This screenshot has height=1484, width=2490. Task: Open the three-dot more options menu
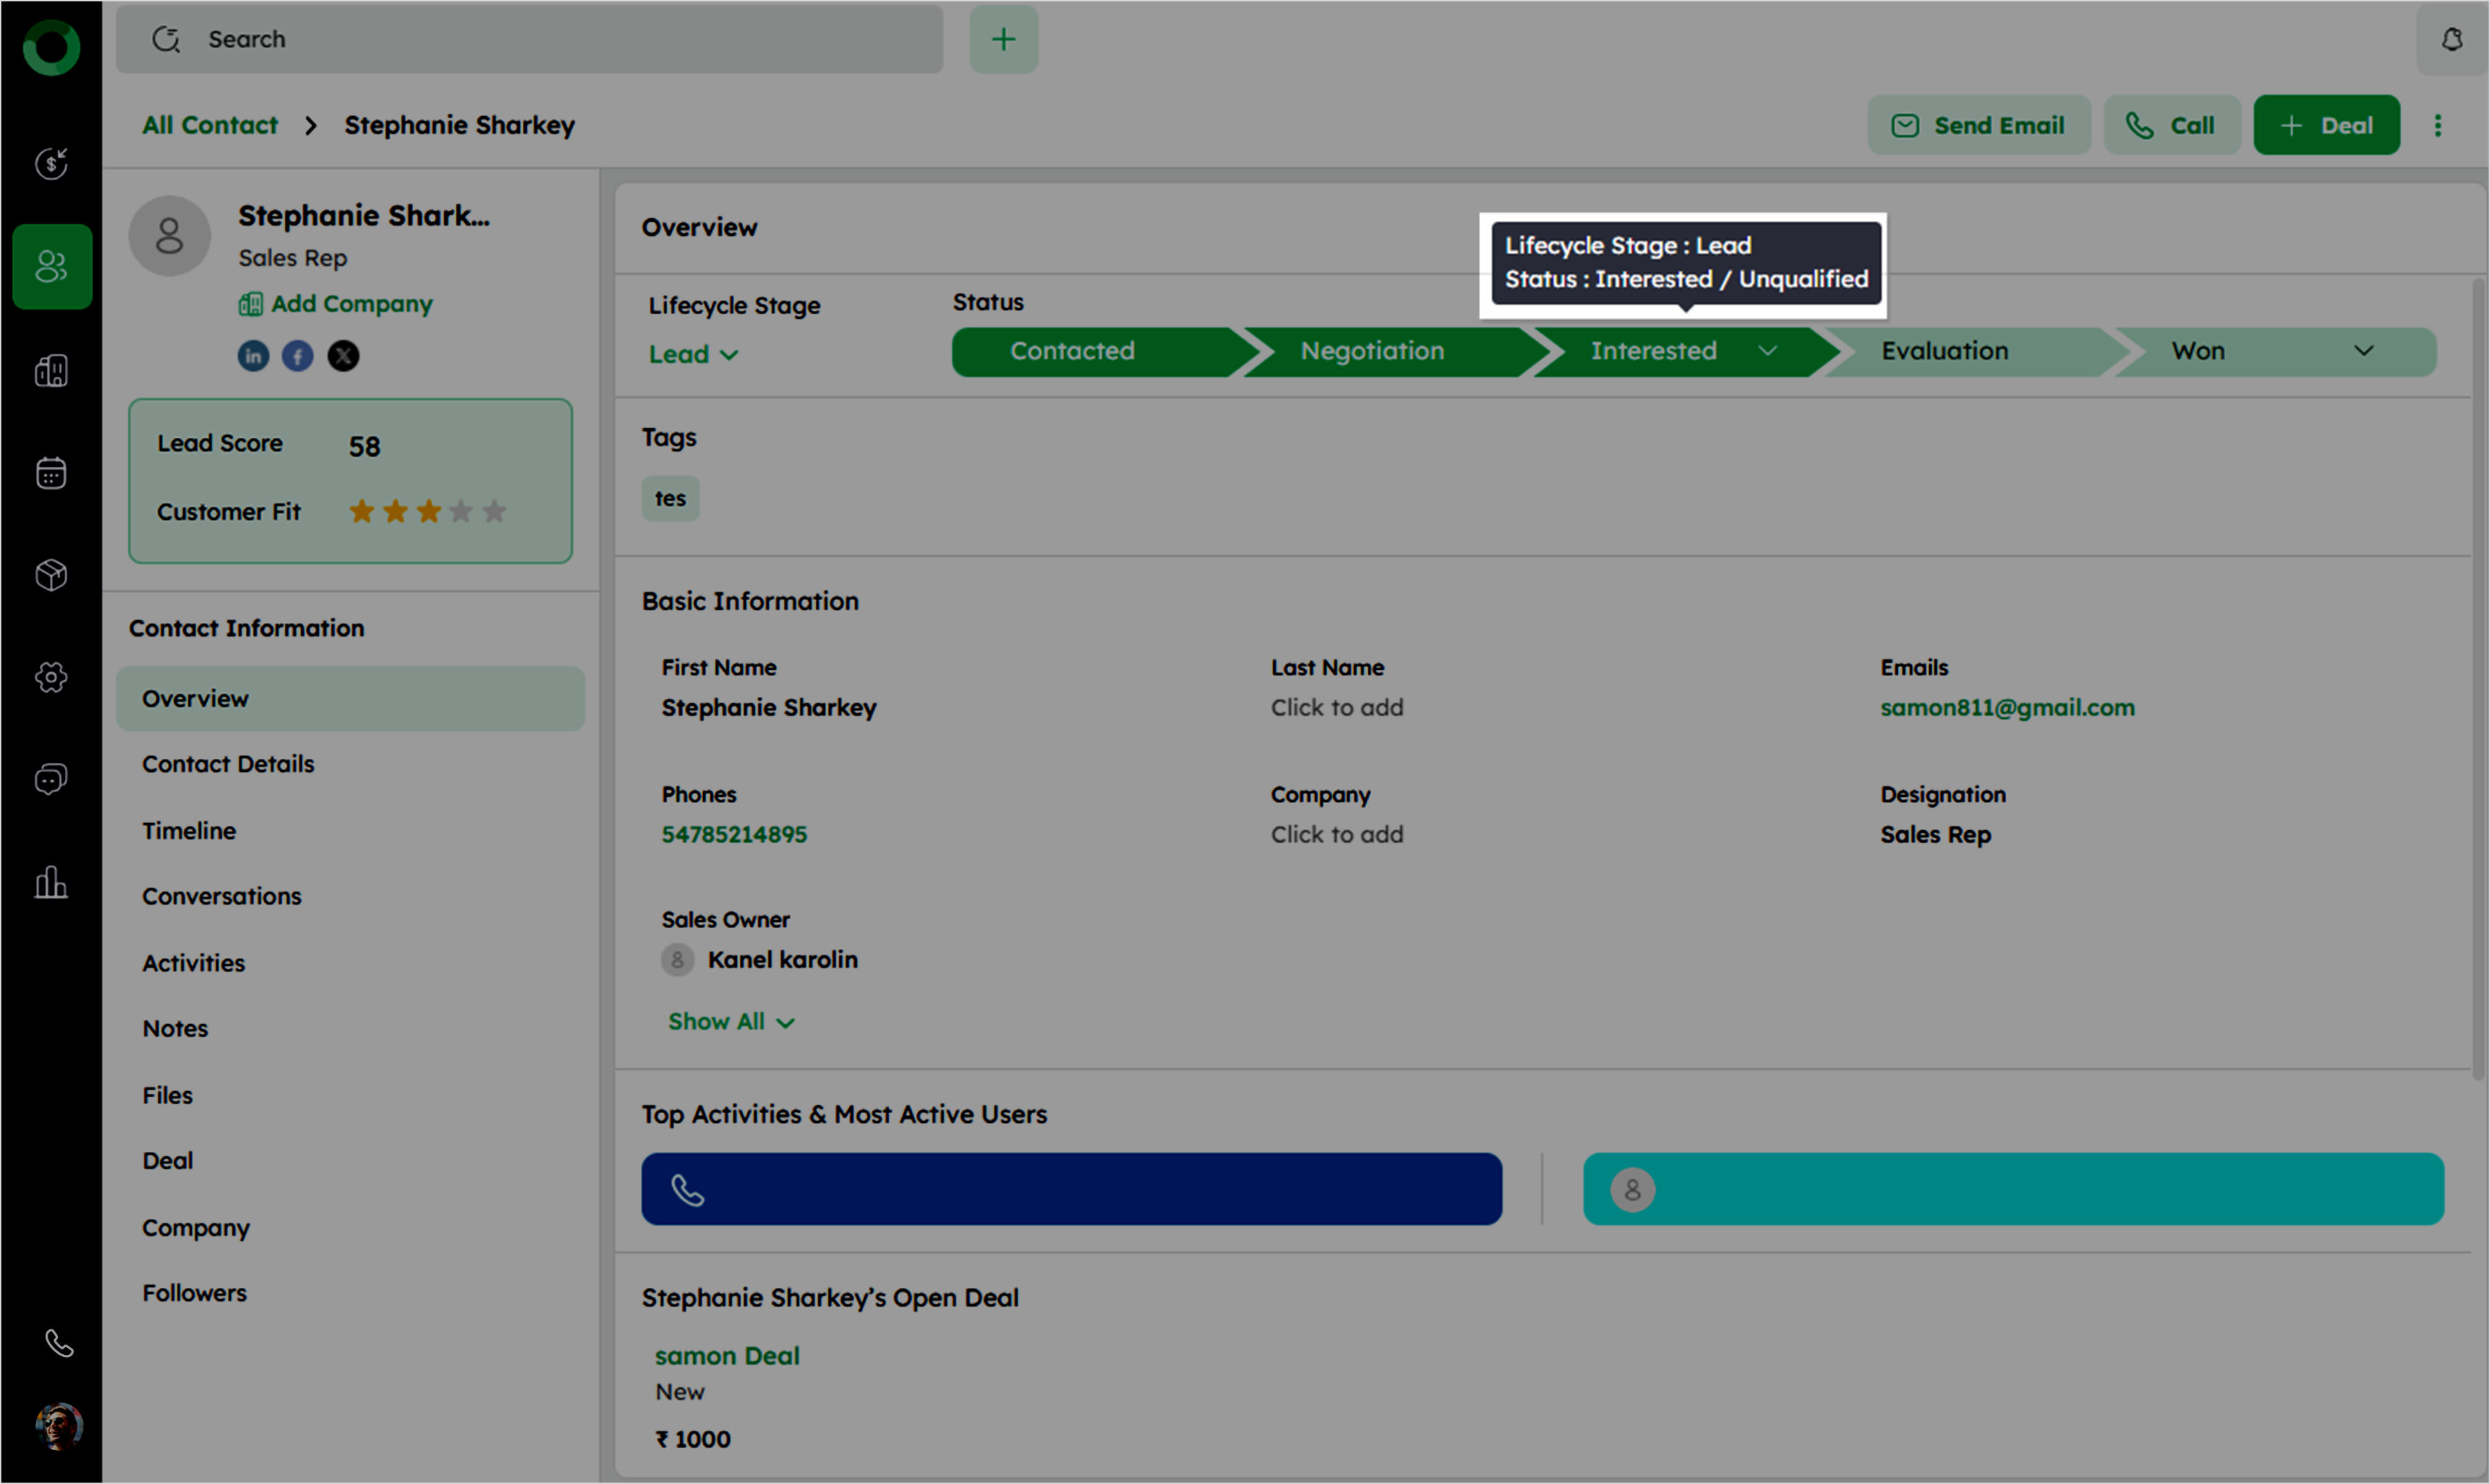click(x=2437, y=126)
